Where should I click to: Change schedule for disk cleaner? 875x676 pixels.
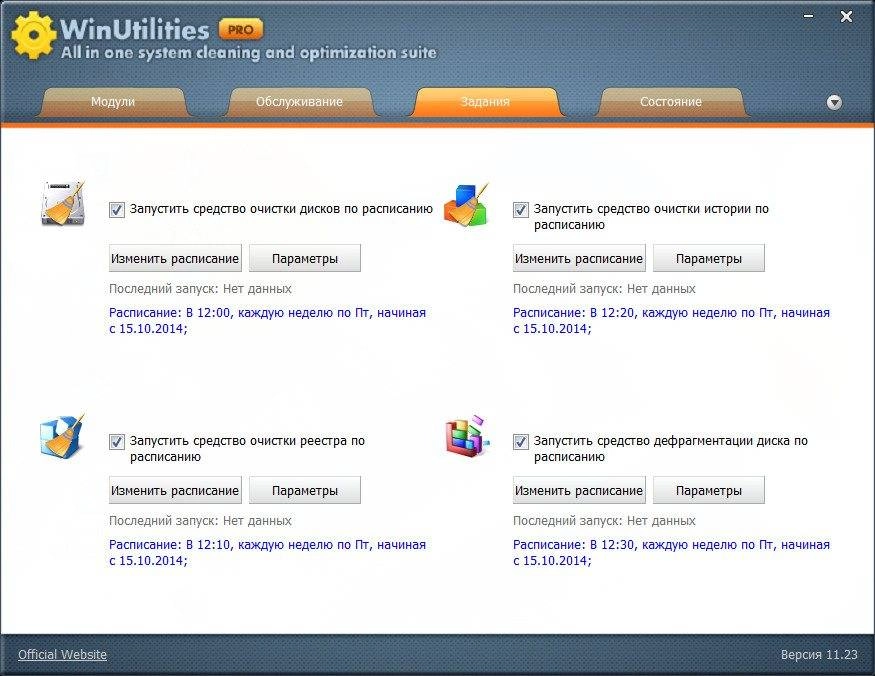(x=175, y=258)
